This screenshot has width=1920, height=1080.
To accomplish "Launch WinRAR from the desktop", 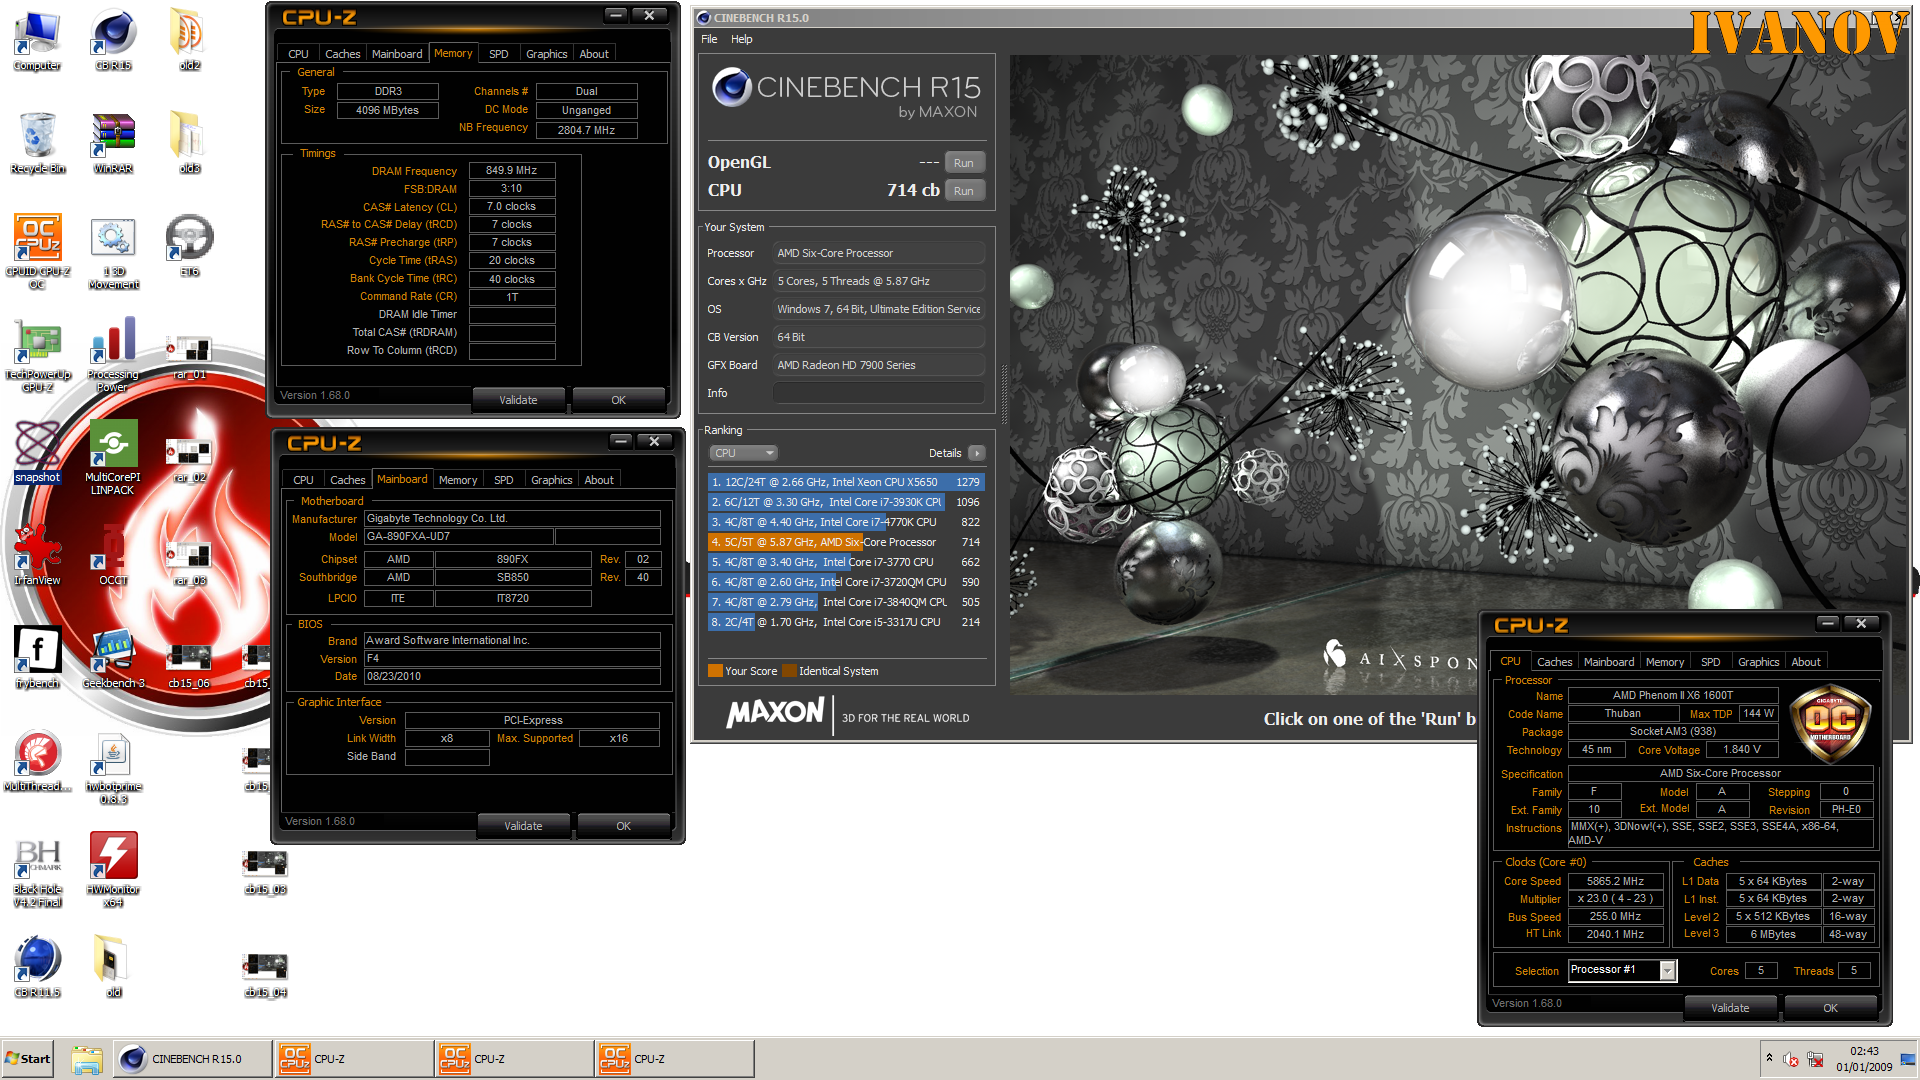I will pyautogui.click(x=113, y=143).
